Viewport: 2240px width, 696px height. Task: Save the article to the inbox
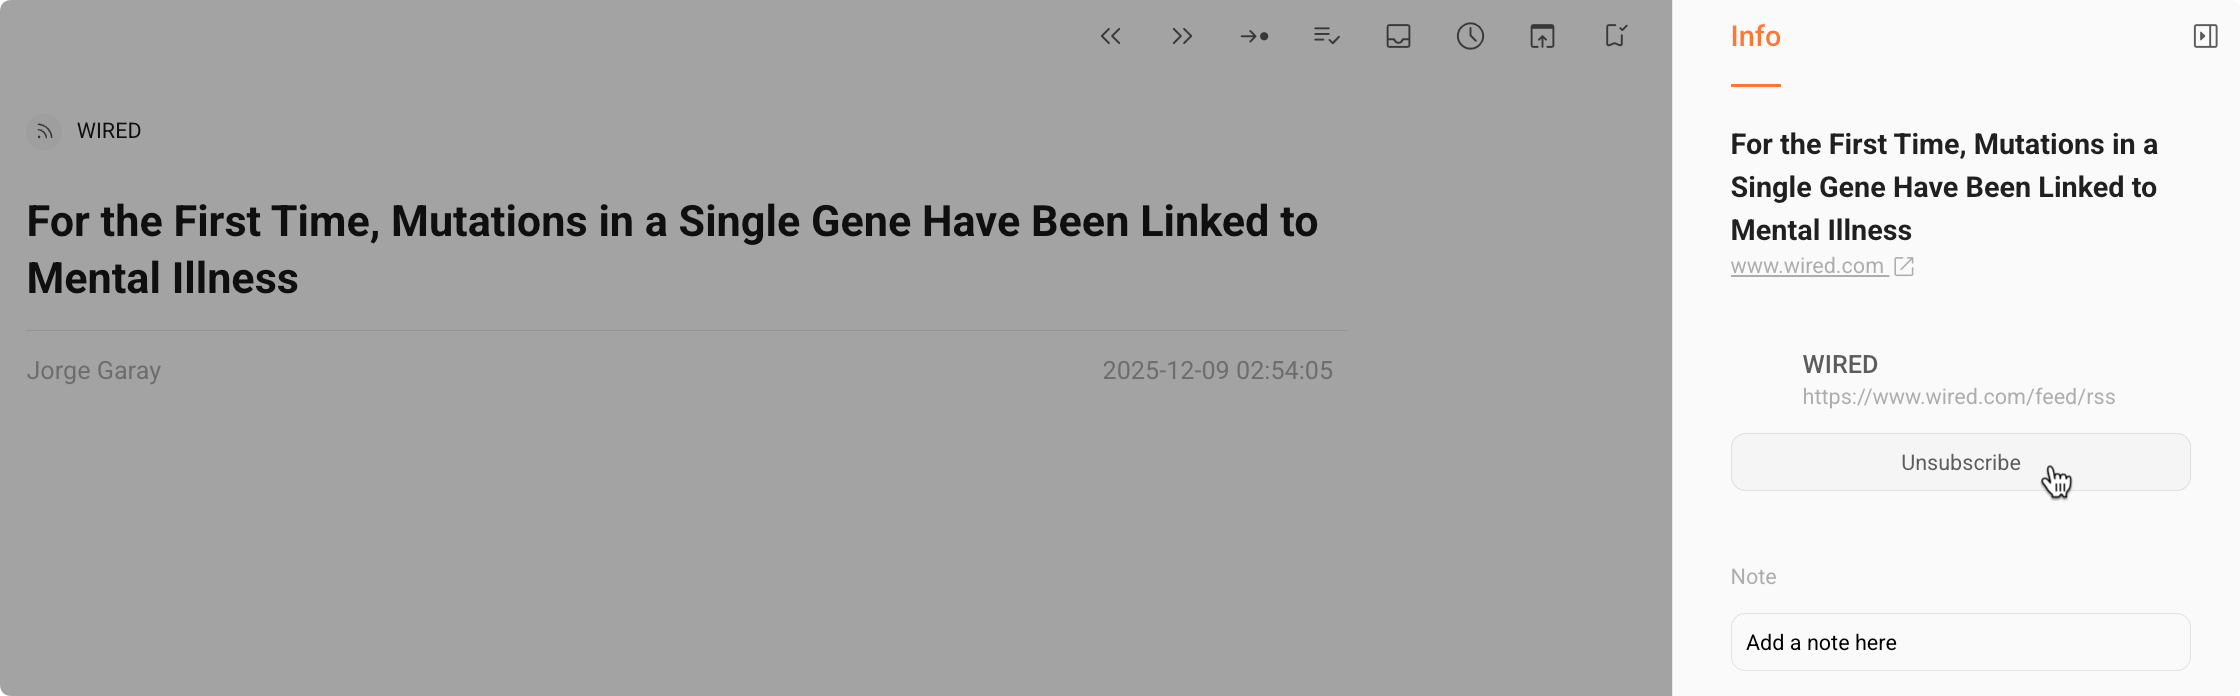pos(1397,36)
